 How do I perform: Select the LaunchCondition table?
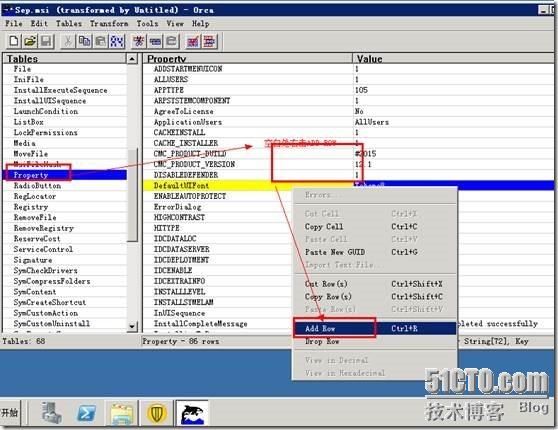(x=65, y=111)
